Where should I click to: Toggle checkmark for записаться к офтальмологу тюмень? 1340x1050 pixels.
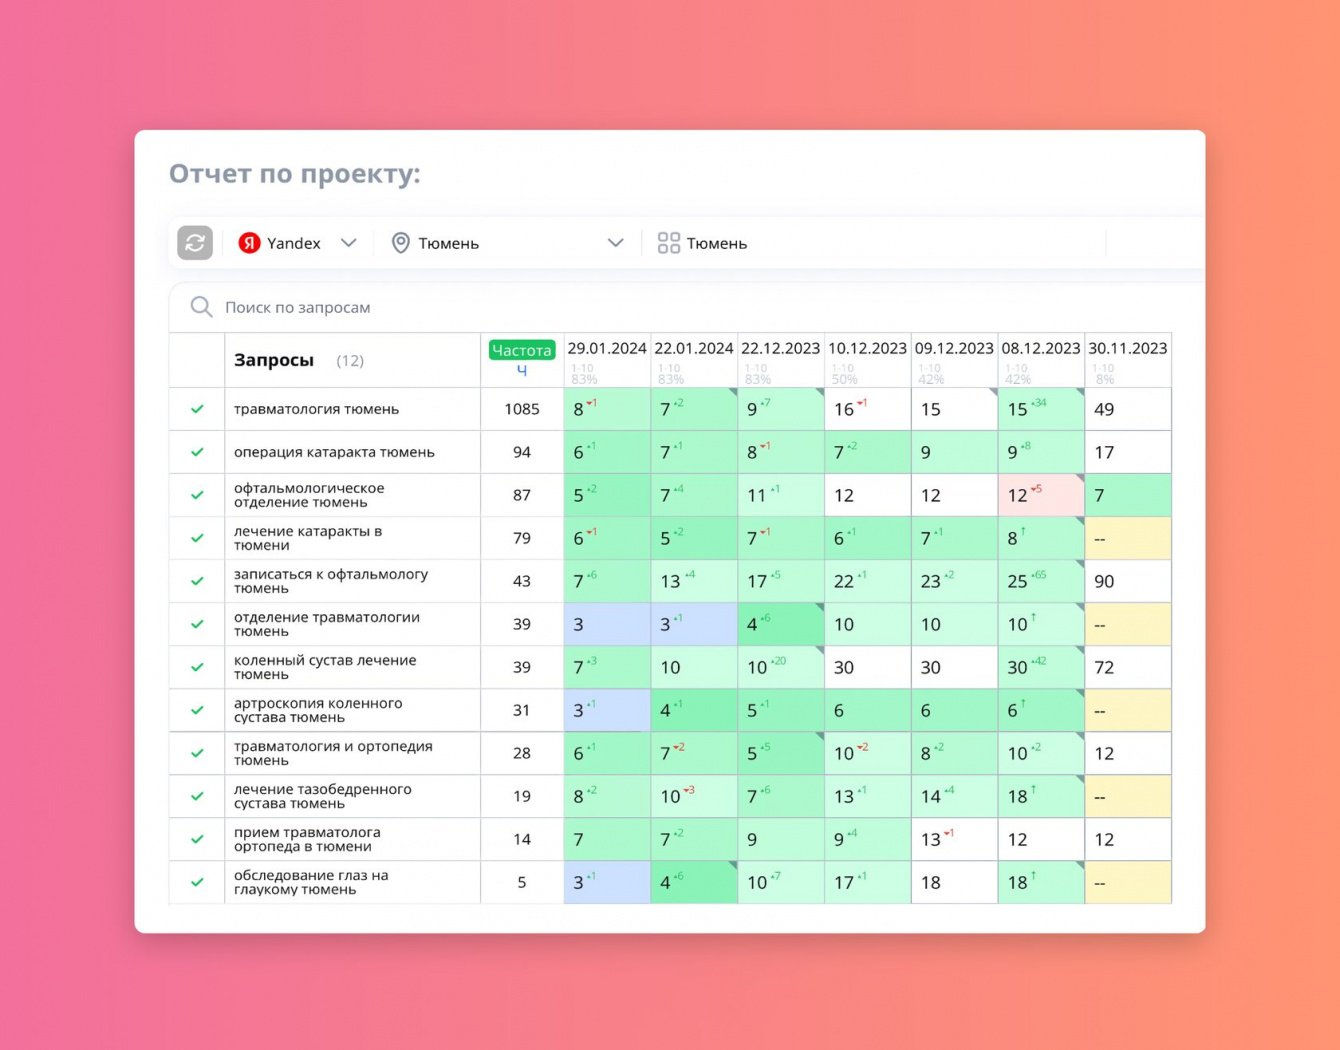197,581
